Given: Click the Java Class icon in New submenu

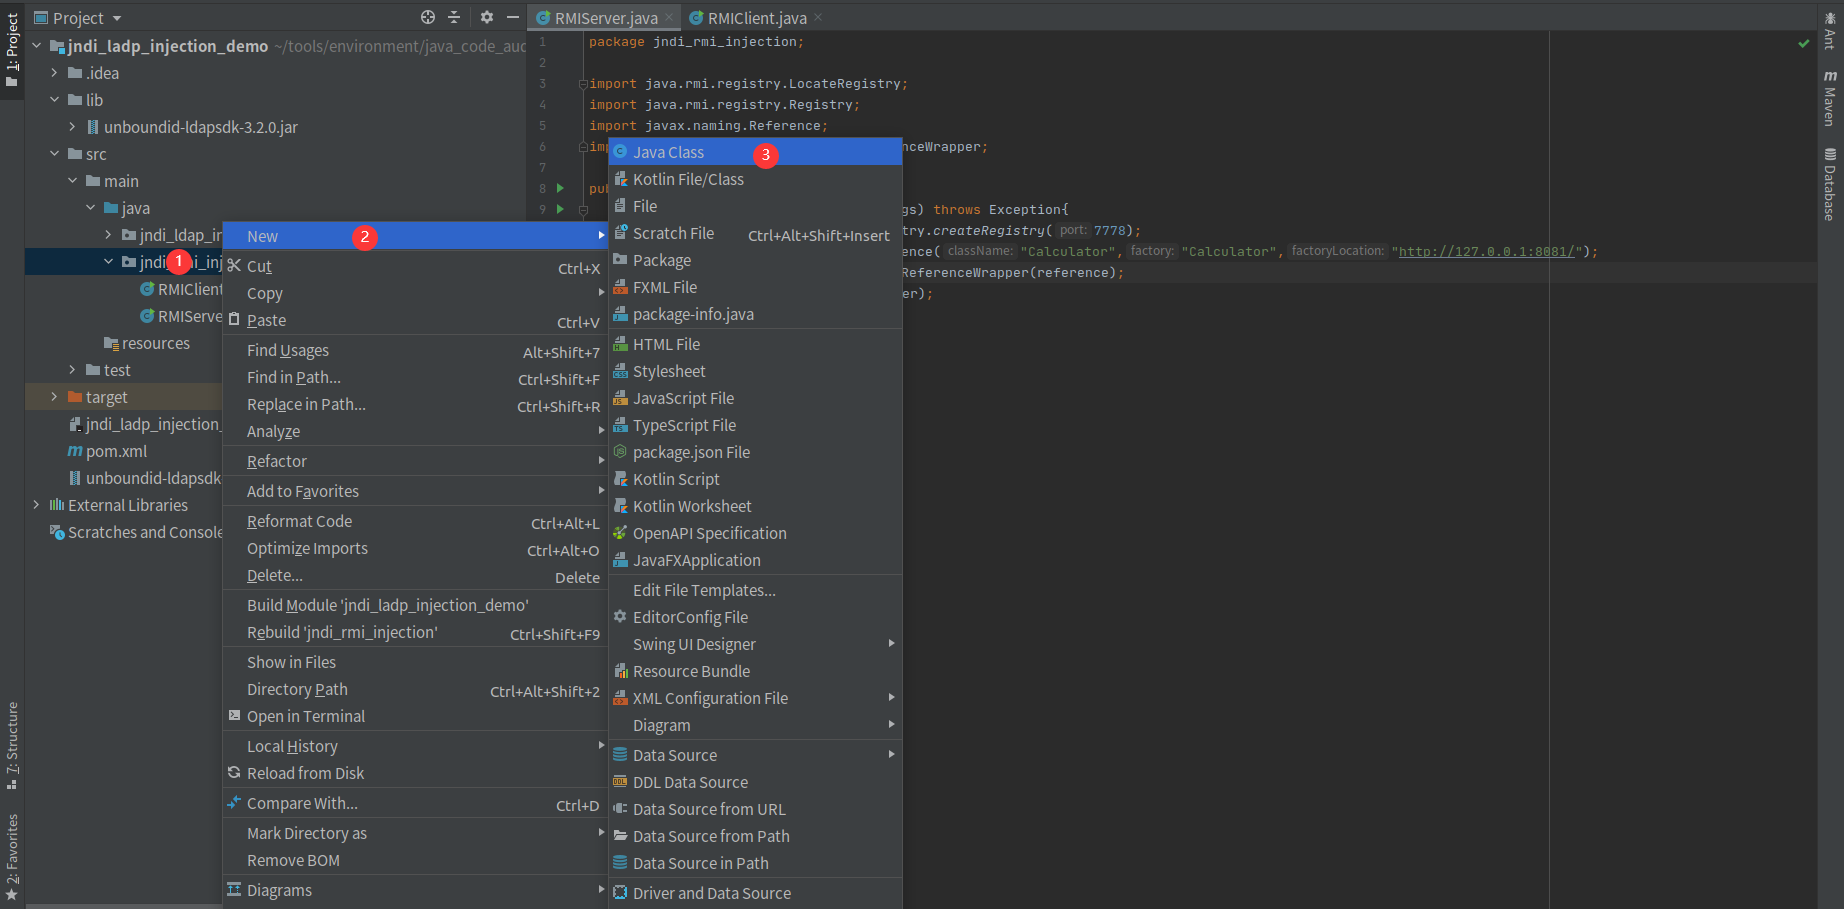Looking at the screenshot, I should (x=620, y=151).
